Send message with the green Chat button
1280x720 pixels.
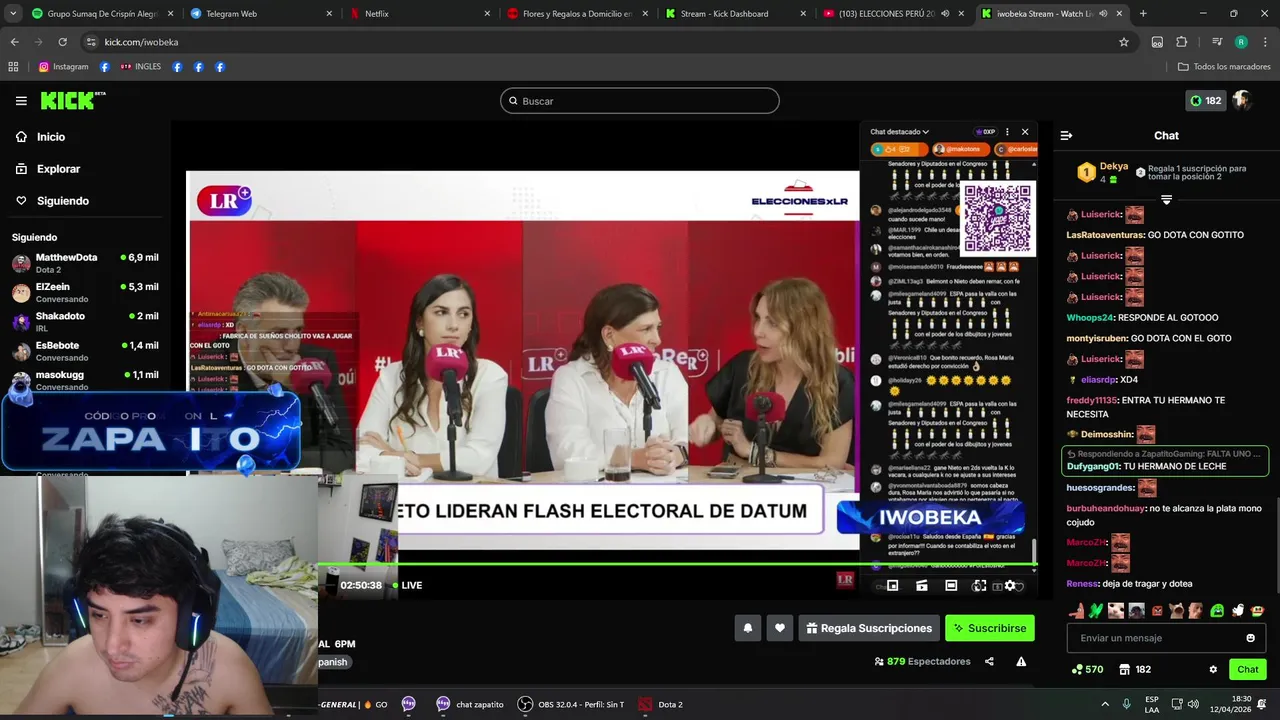(x=1248, y=669)
